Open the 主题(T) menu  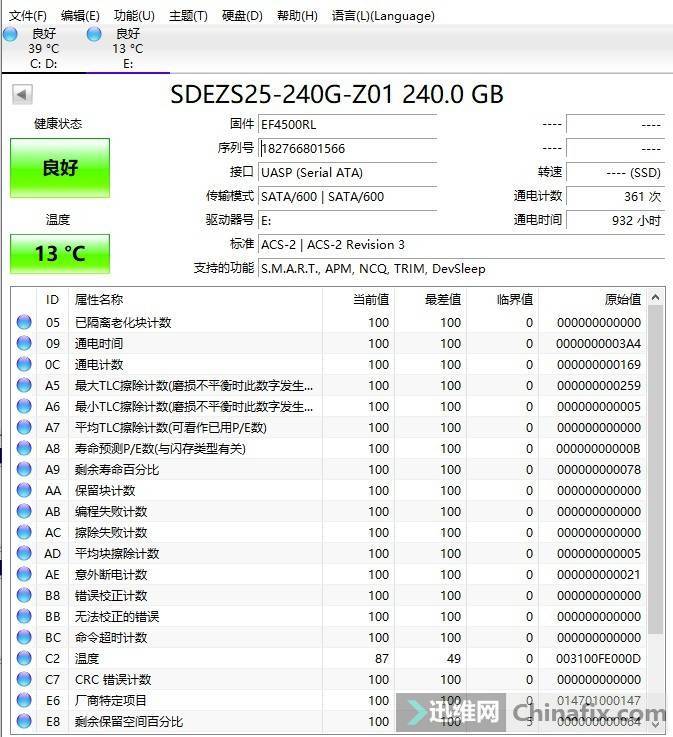(x=188, y=16)
